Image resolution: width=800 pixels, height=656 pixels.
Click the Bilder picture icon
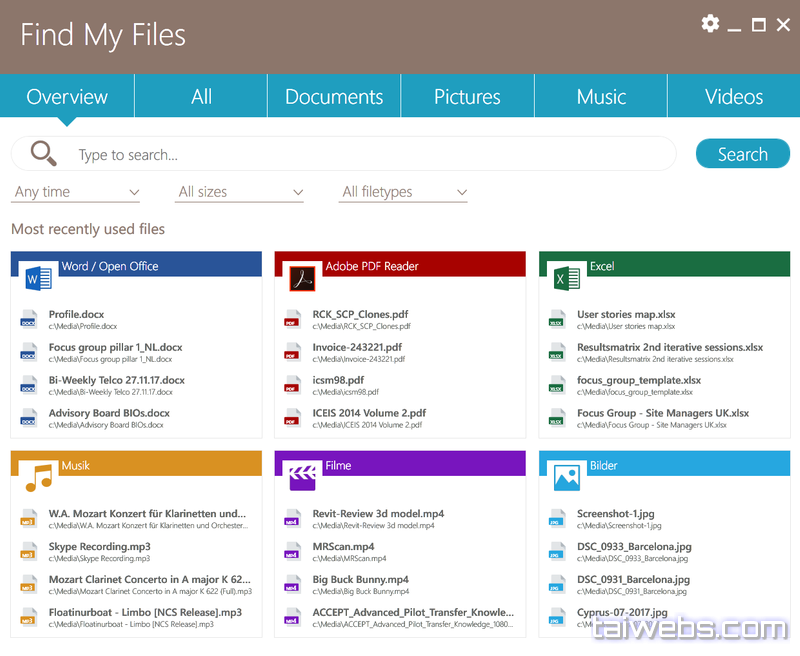click(566, 477)
